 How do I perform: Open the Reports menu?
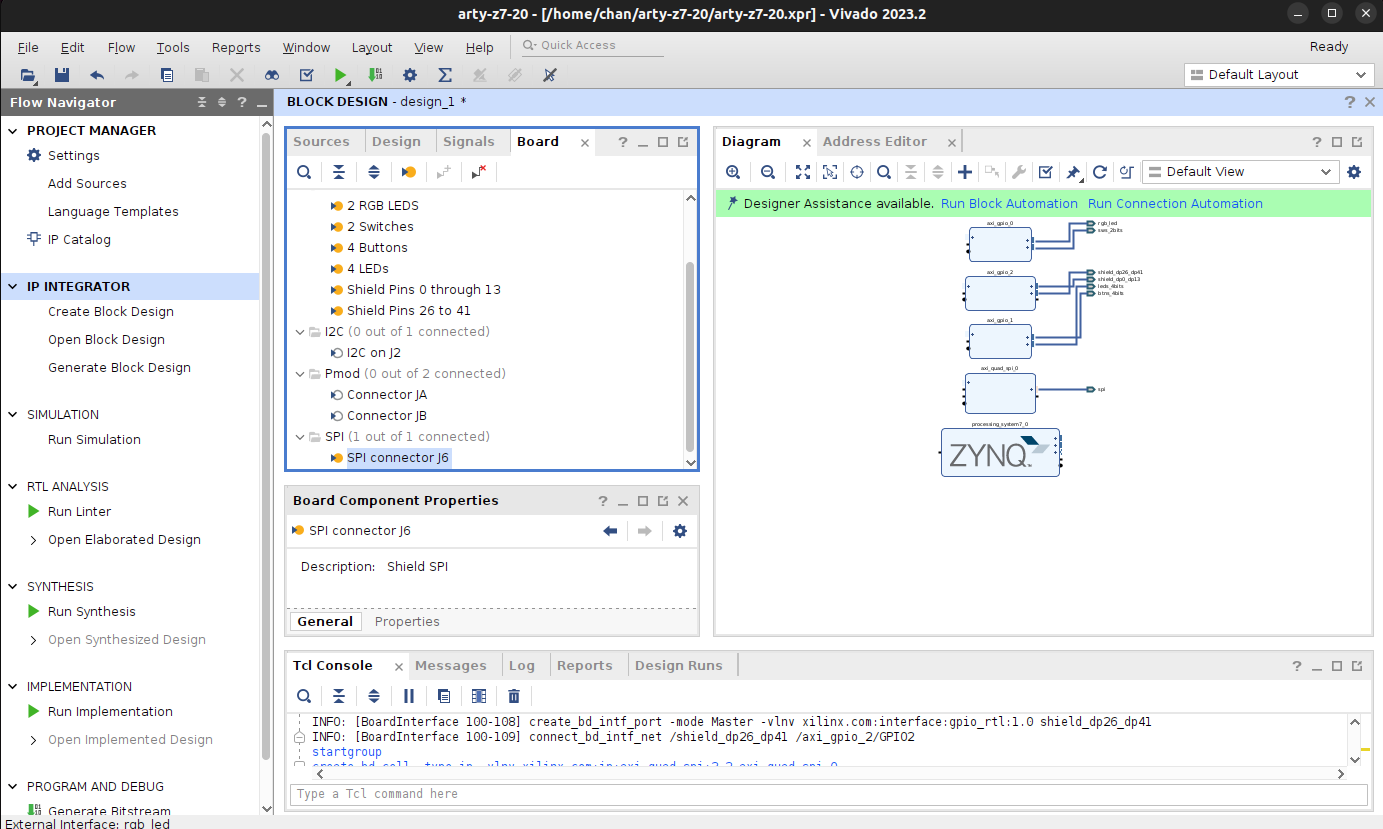point(236,47)
